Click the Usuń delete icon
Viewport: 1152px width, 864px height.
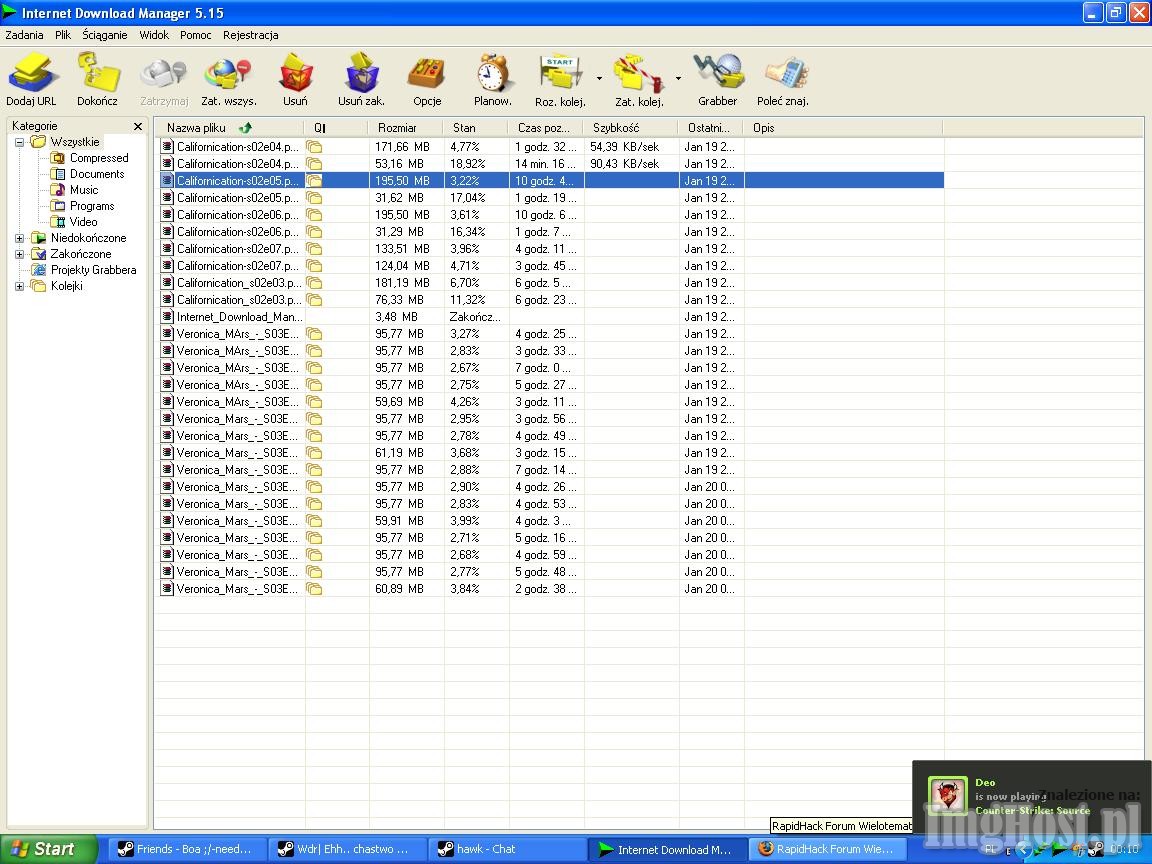(295, 79)
